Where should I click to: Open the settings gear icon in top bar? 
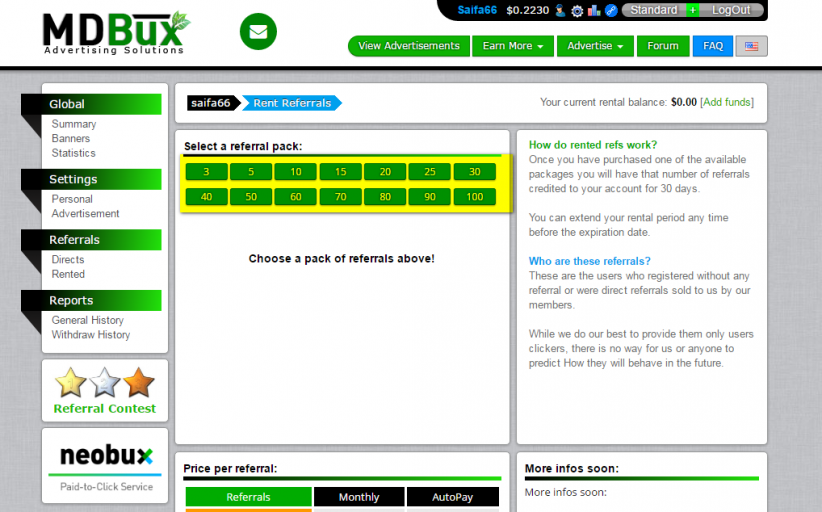point(577,10)
